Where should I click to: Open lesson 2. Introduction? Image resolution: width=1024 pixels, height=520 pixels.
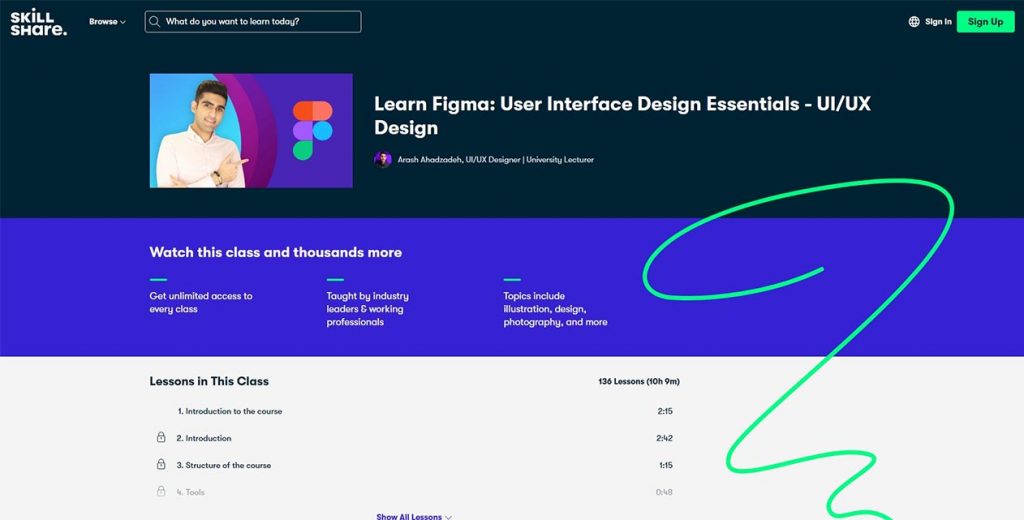click(204, 438)
